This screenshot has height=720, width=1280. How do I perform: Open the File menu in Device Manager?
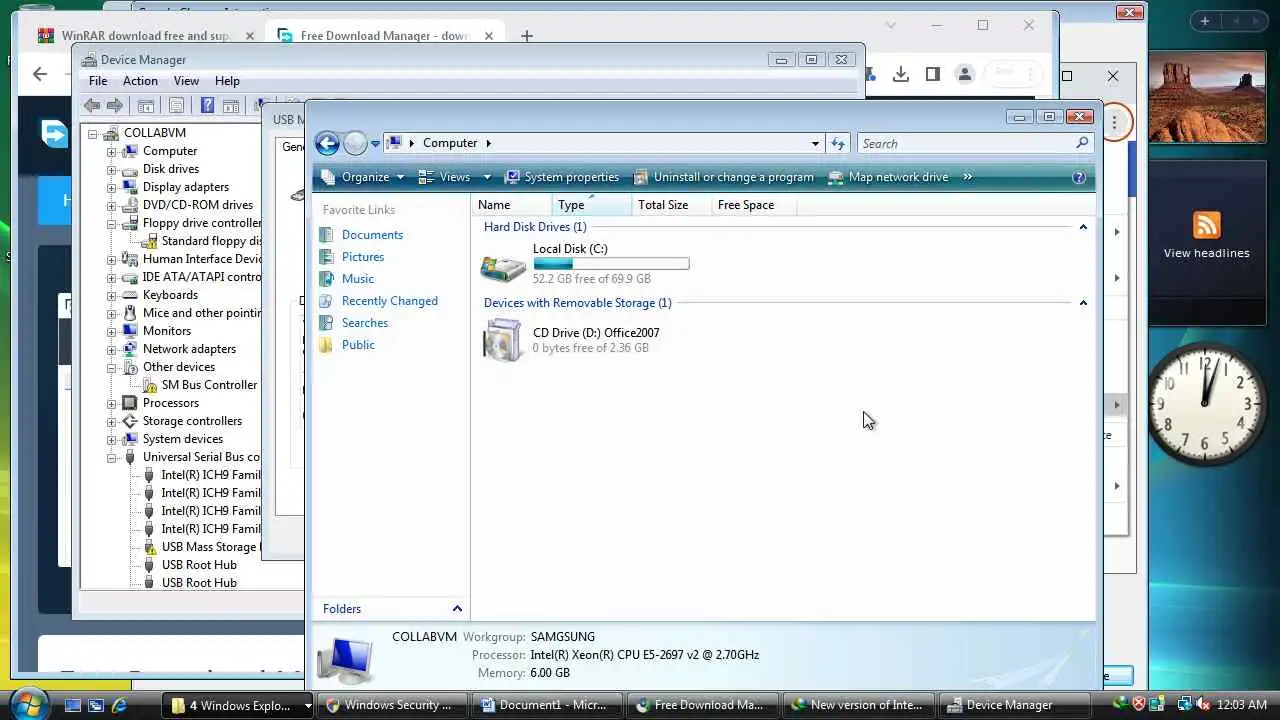[x=98, y=81]
